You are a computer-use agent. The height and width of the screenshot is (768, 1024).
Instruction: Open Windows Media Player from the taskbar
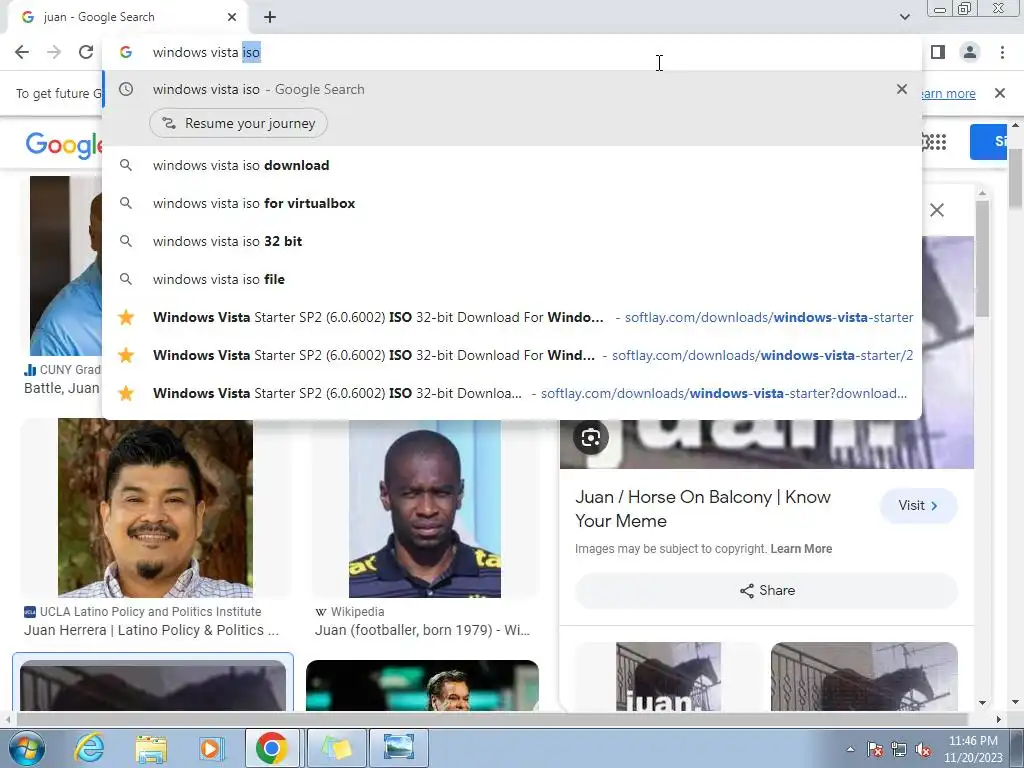[x=211, y=748]
